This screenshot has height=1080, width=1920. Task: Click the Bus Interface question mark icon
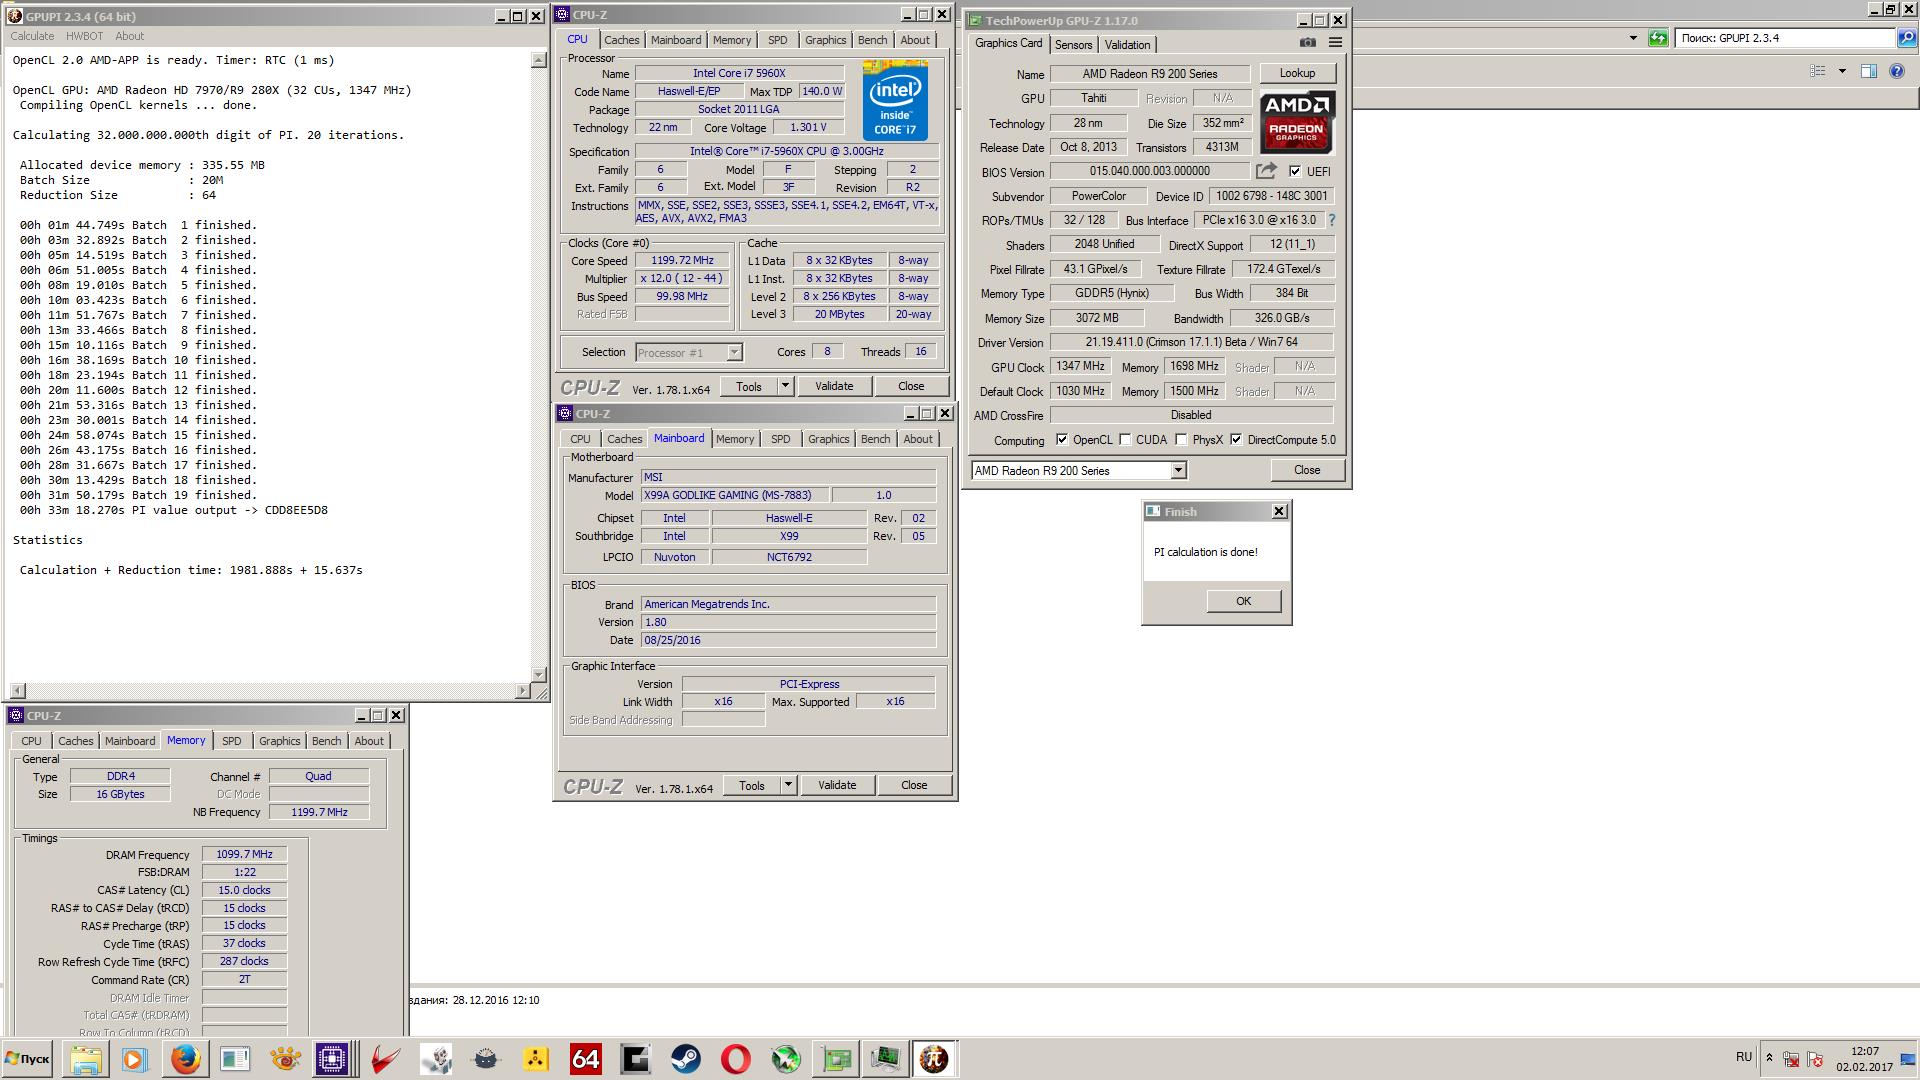1331,220
